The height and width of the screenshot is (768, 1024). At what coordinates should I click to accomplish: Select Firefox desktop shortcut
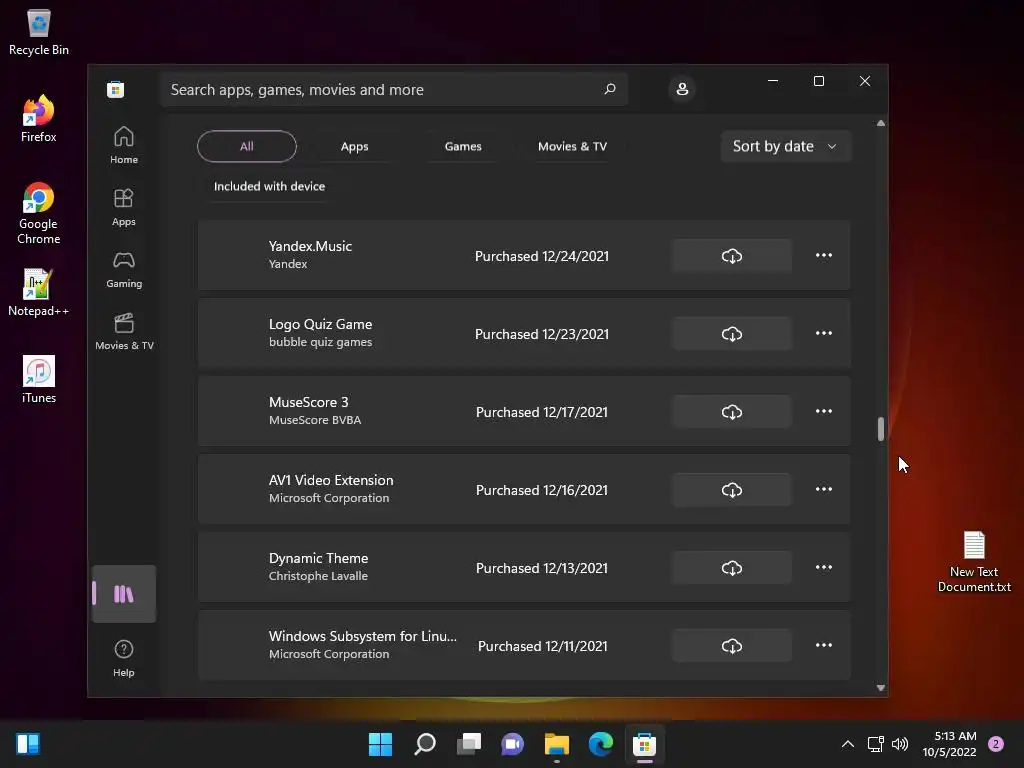click(39, 119)
